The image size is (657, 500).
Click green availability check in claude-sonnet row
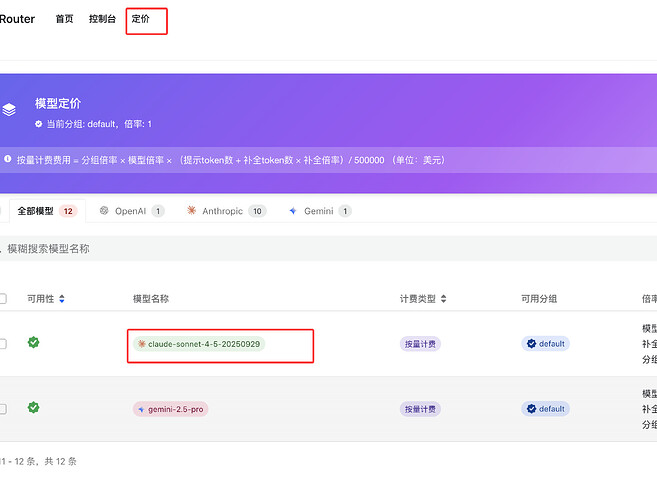pyautogui.click(x=34, y=342)
